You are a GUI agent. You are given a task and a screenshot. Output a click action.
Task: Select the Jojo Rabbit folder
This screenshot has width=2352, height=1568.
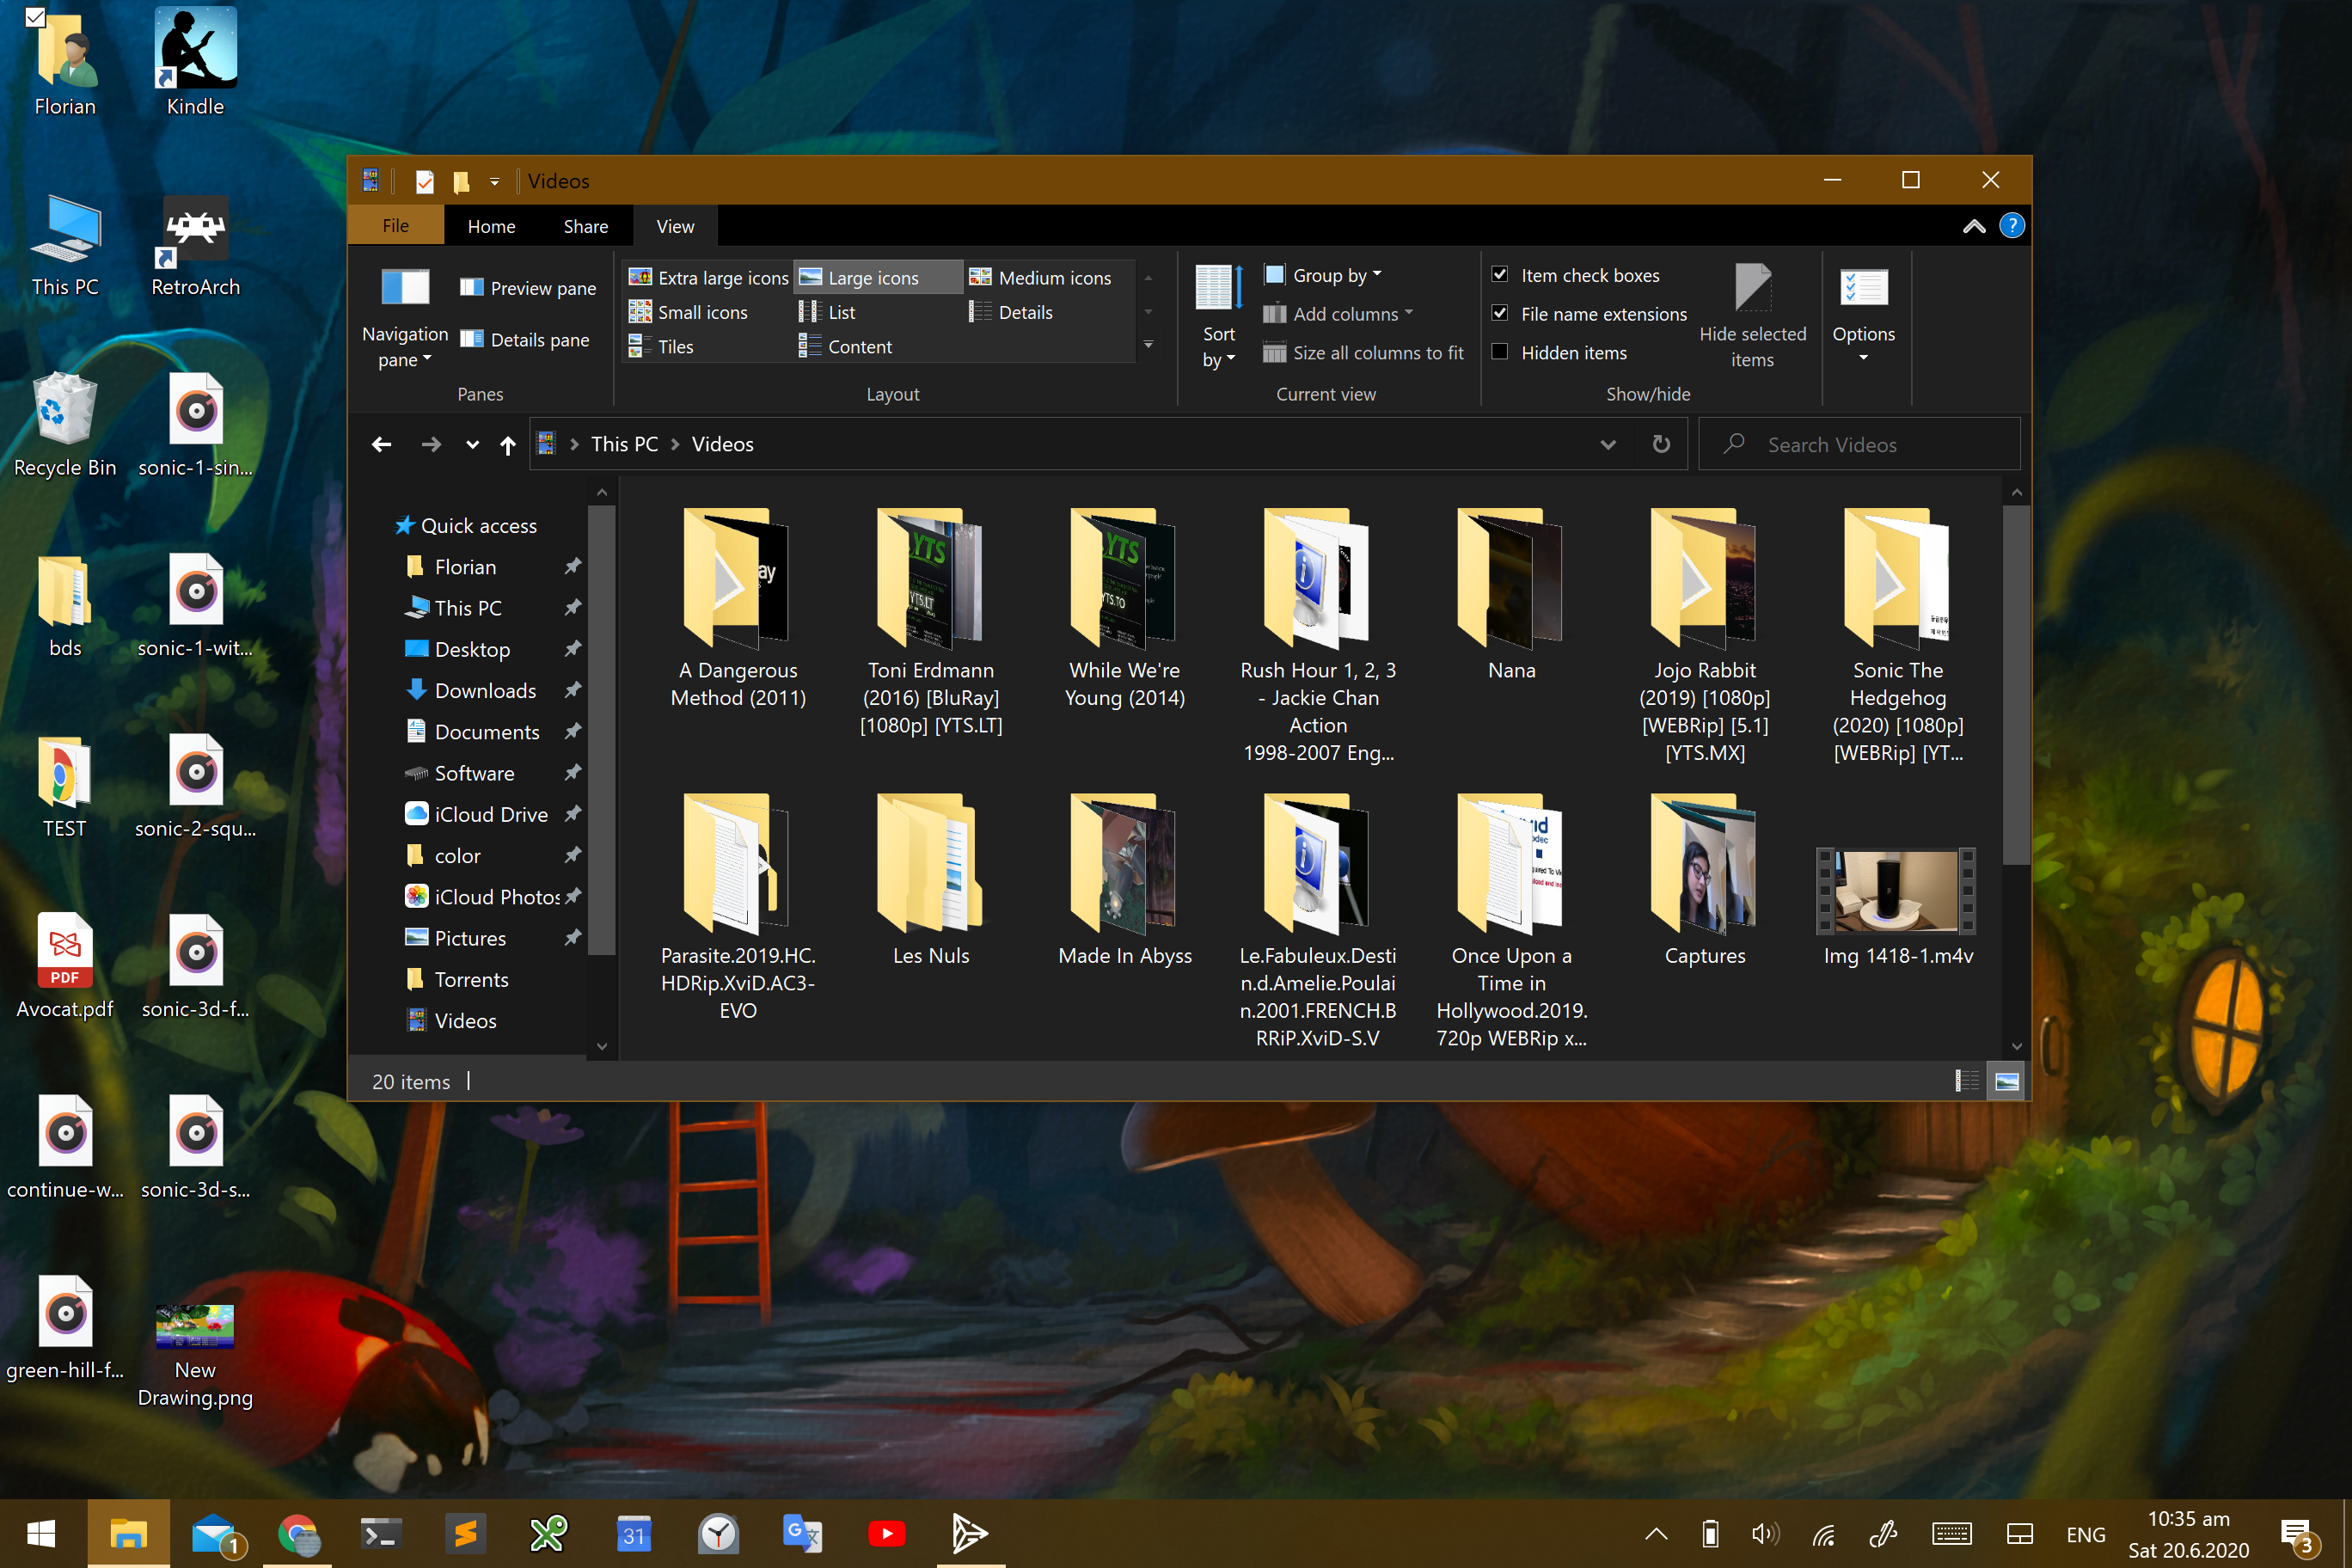click(1704, 635)
